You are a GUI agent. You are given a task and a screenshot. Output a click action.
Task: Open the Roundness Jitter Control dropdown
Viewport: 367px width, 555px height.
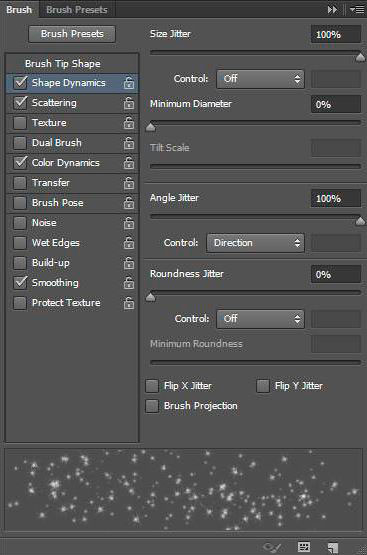tap(260, 319)
